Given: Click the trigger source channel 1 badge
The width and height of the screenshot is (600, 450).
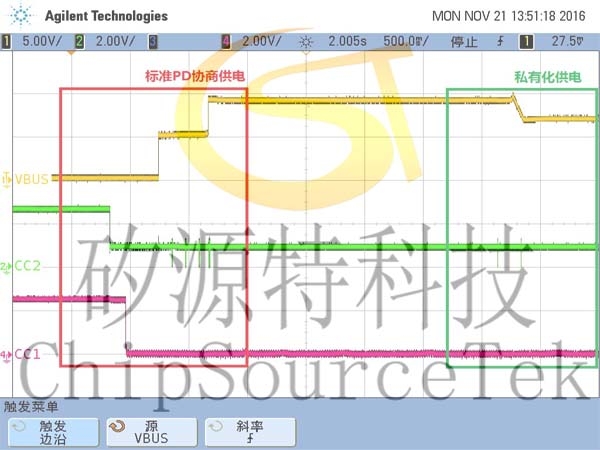Looking at the screenshot, I should coord(526,41).
